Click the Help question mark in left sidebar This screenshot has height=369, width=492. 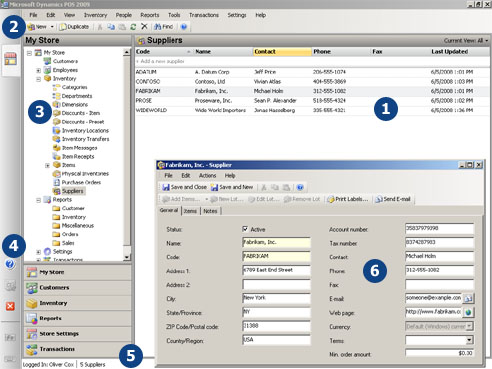pyautogui.click(x=10, y=264)
